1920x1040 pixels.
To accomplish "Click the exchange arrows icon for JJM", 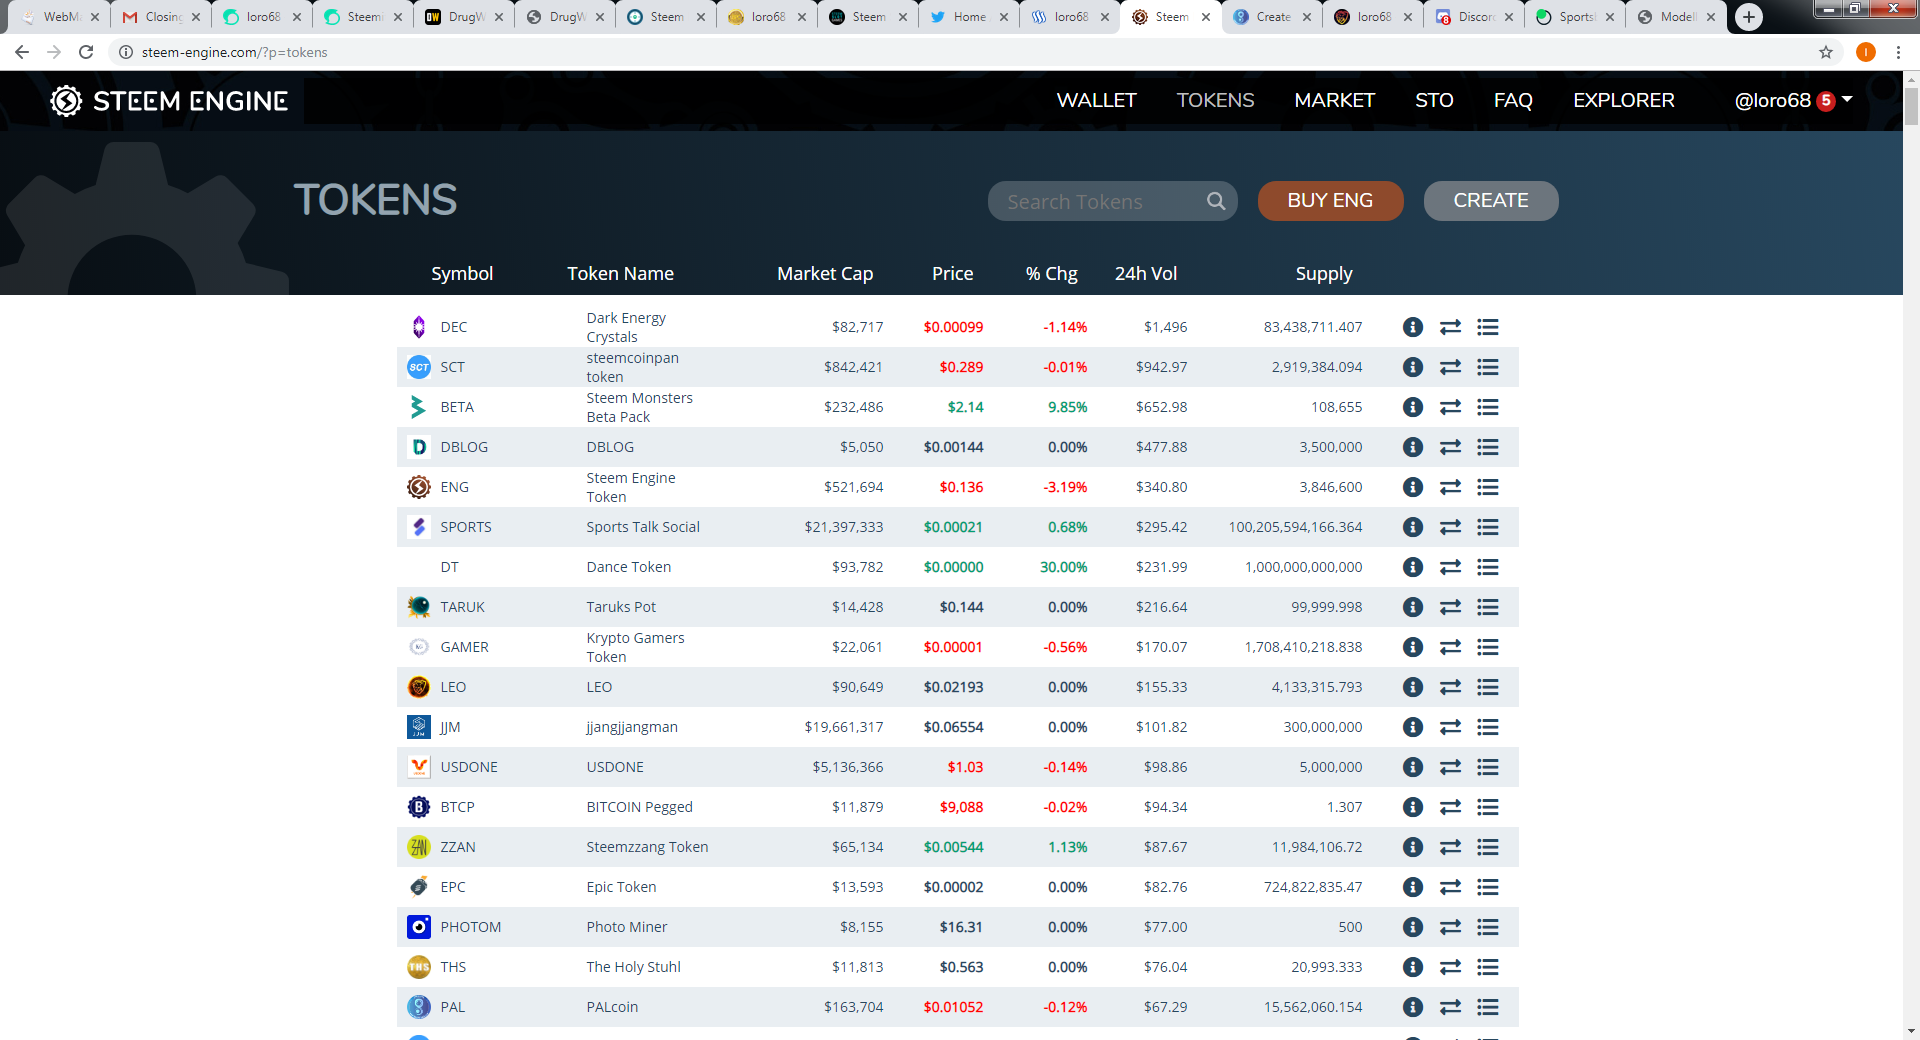I will pos(1450,727).
